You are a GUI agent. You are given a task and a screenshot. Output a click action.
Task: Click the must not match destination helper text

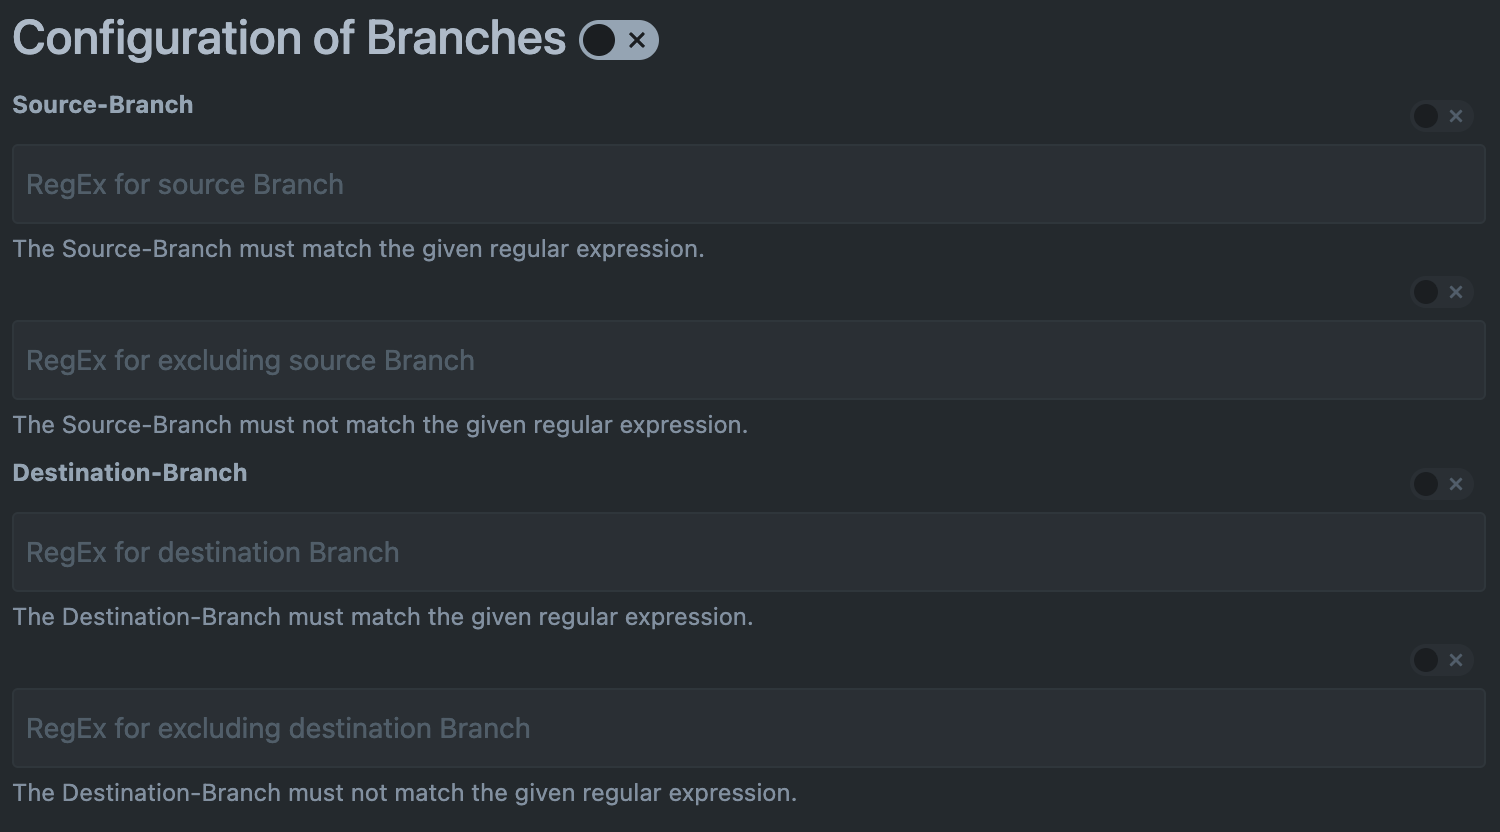pyautogui.click(x=404, y=792)
